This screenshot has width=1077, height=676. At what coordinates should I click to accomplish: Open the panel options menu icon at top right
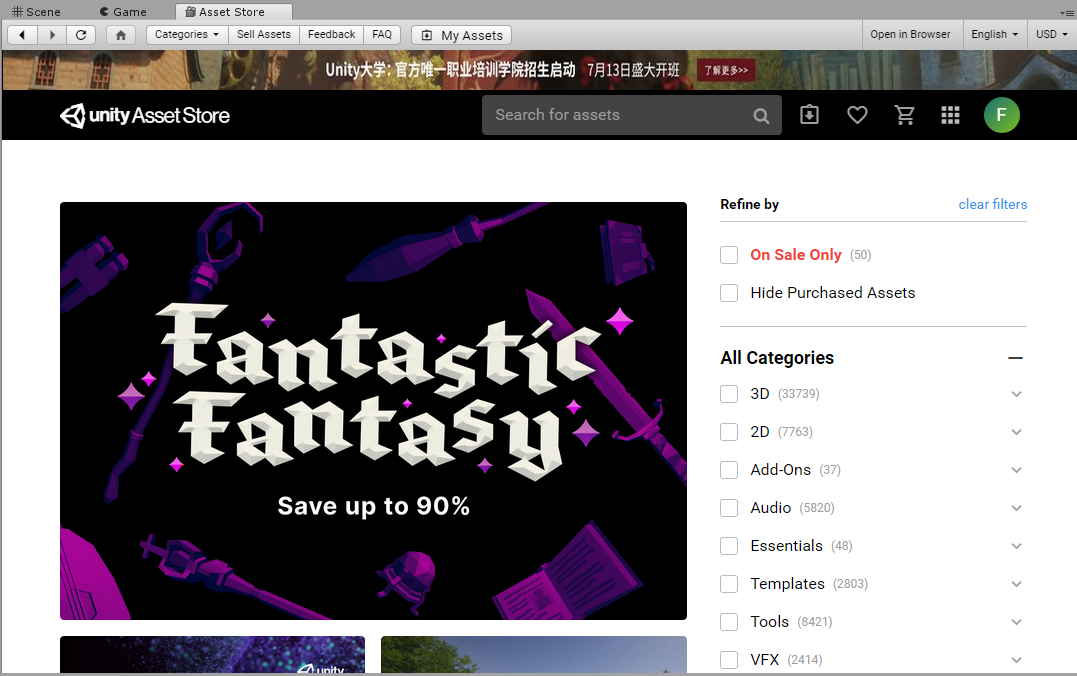click(1067, 12)
